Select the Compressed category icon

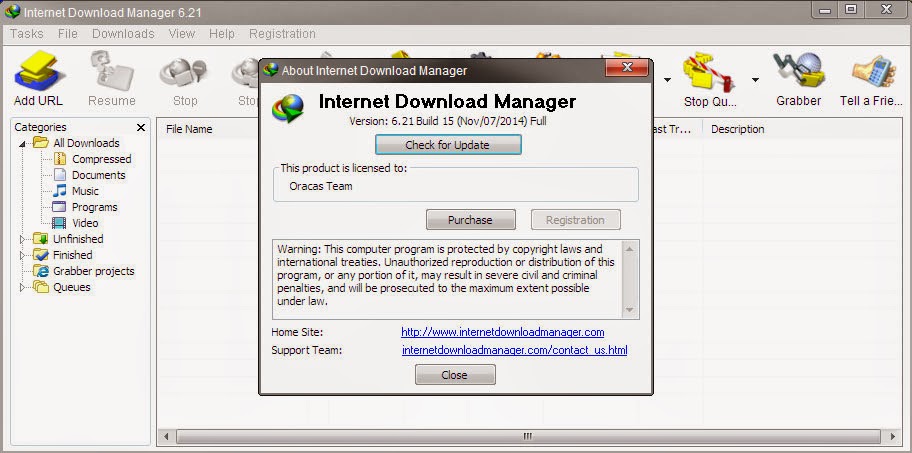(60, 159)
